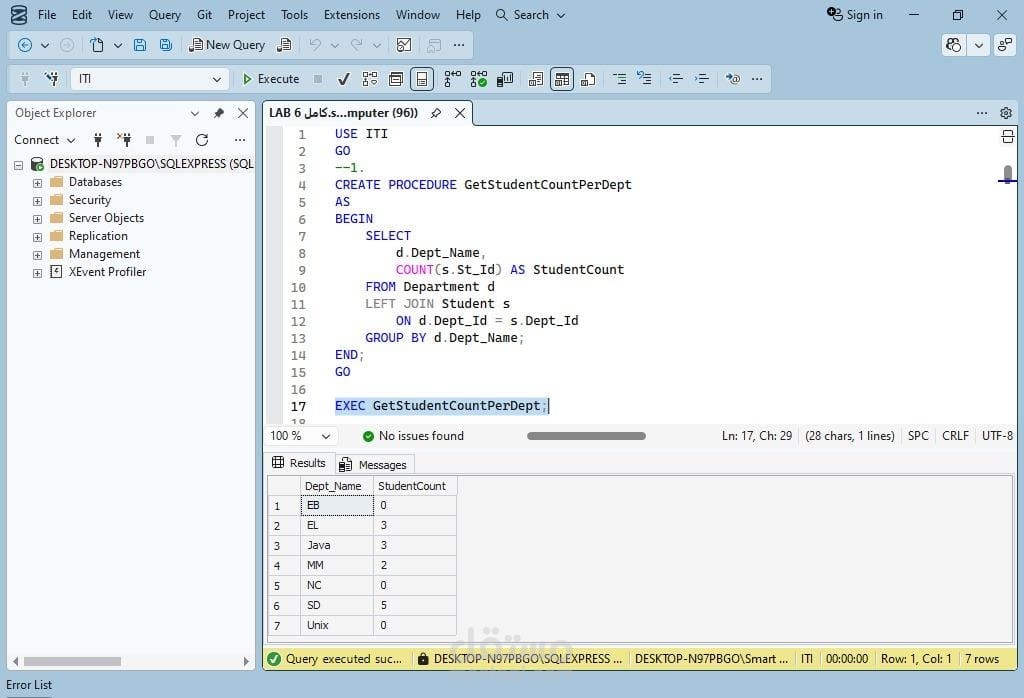Select the Management tree item
Viewport: 1024px width, 698px height.
[104, 254]
